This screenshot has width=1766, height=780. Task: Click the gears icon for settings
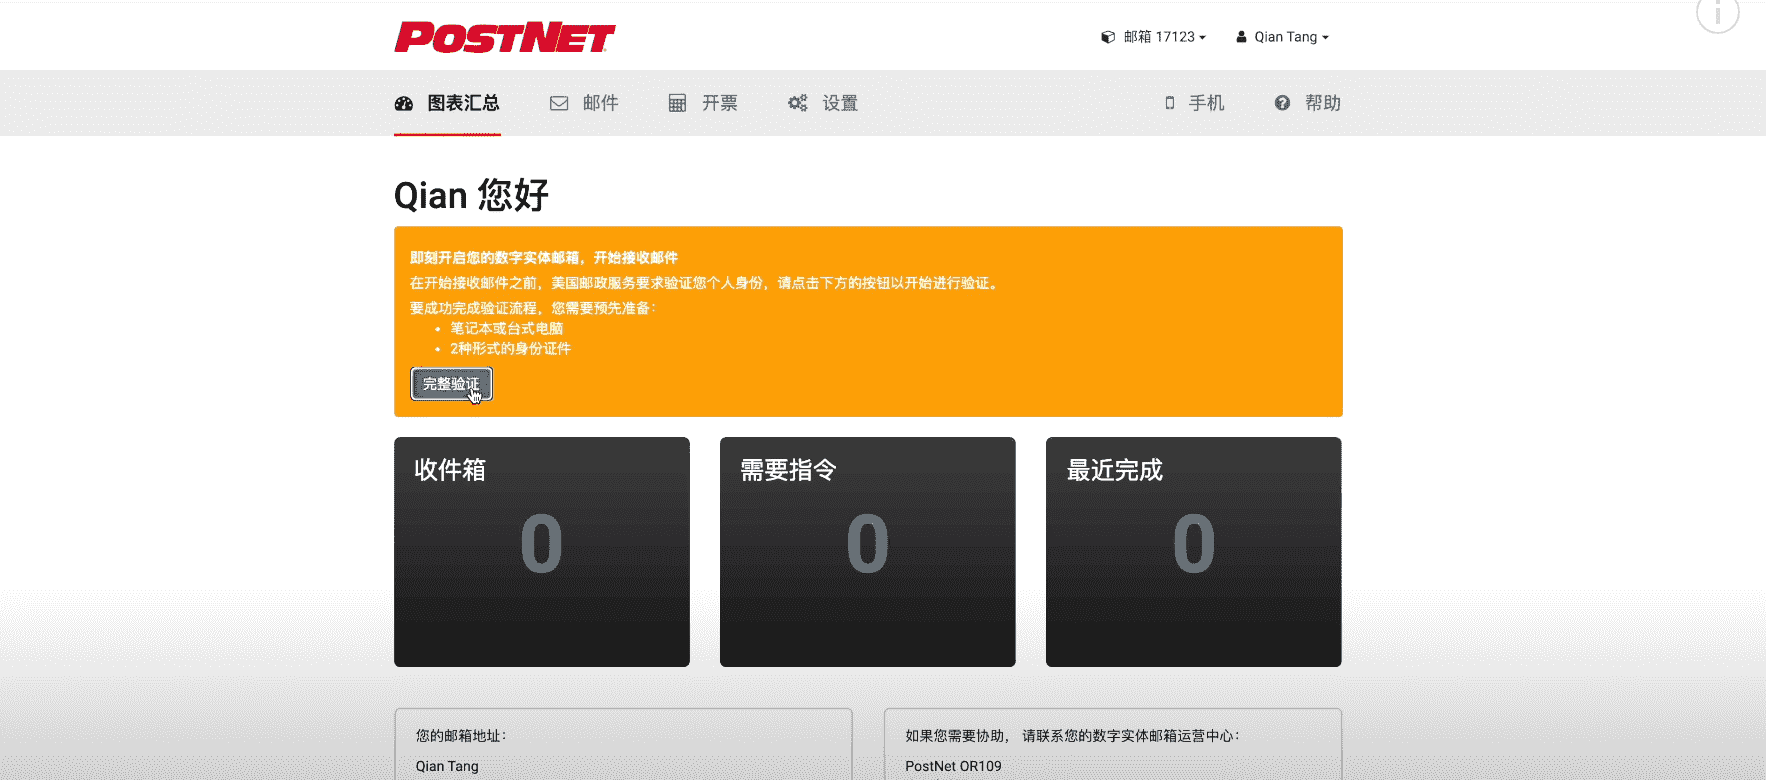797,103
